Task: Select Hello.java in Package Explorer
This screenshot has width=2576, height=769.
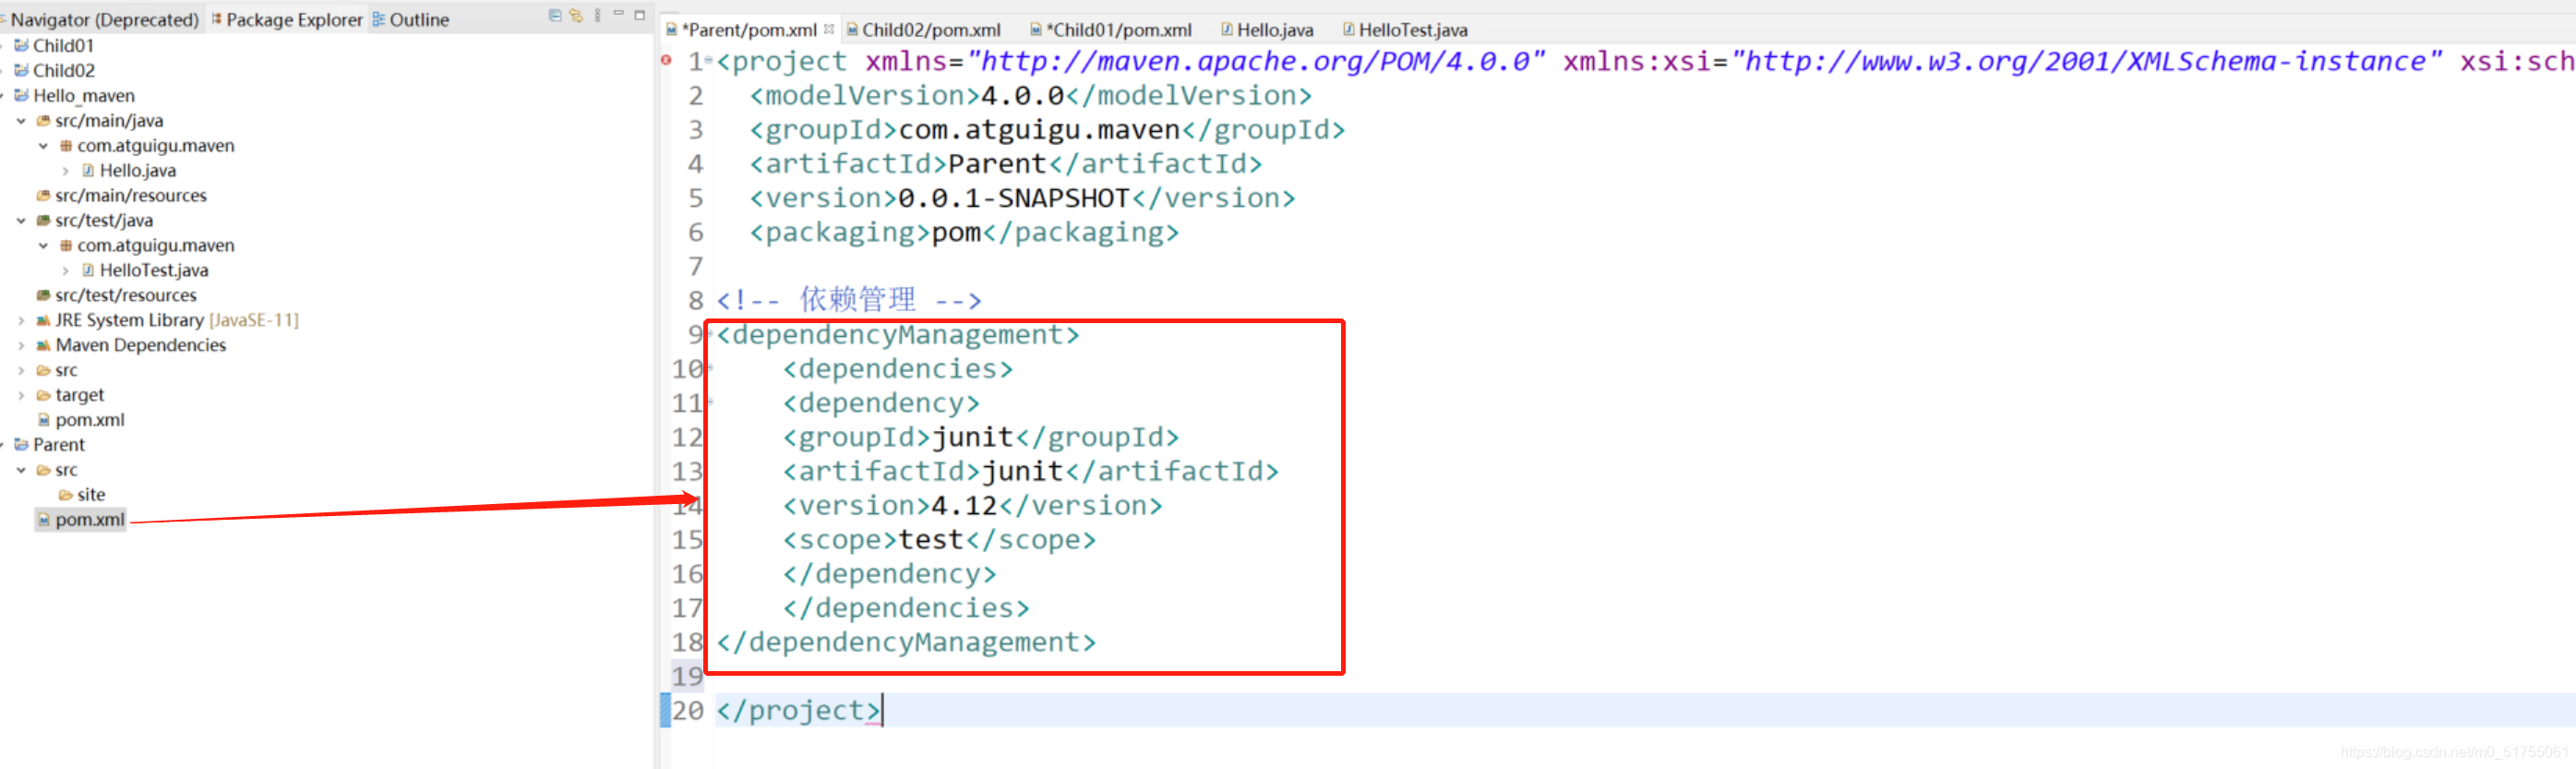Action: click(x=138, y=170)
